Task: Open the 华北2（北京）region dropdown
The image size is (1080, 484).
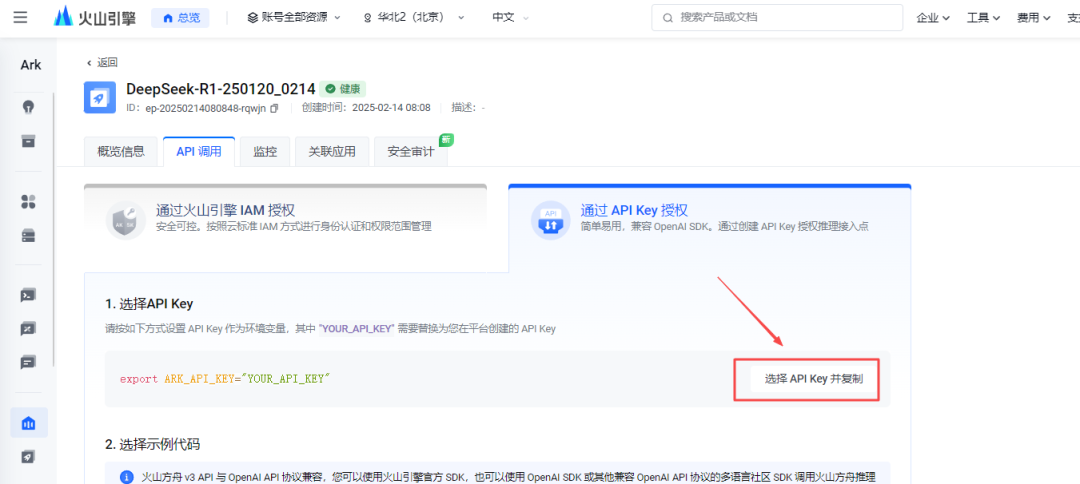Action: 414,17
